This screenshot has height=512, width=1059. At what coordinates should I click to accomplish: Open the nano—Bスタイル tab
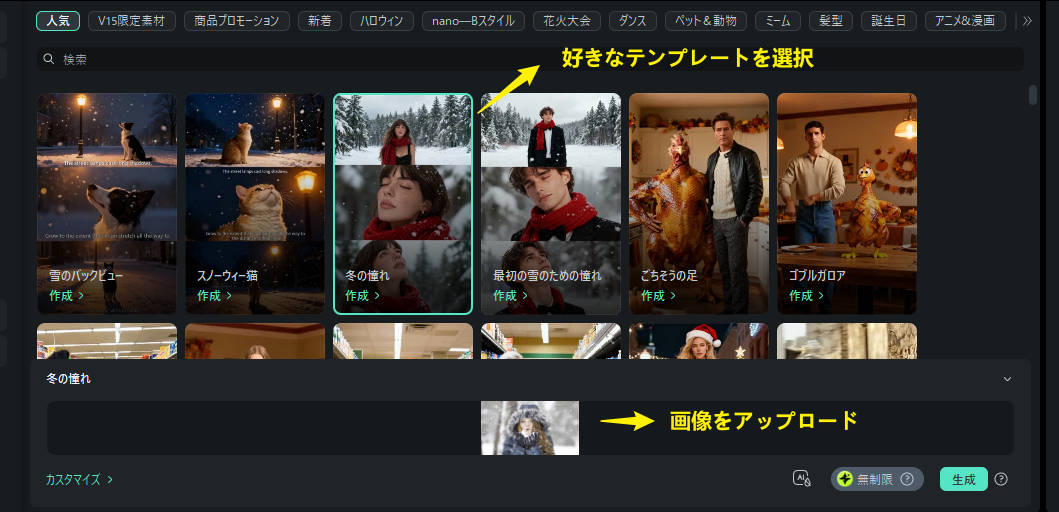(x=473, y=21)
